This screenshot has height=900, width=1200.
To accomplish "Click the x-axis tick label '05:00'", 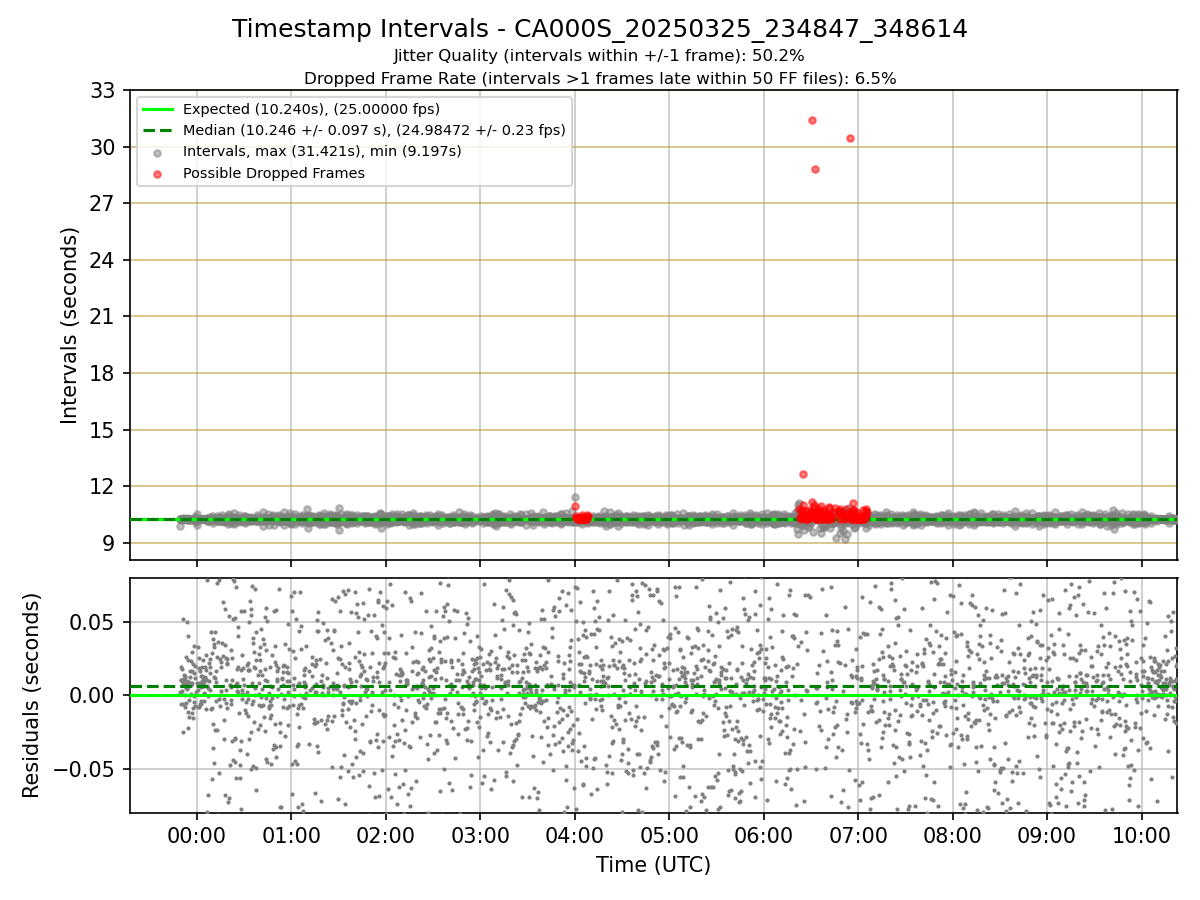I will tap(669, 835).
